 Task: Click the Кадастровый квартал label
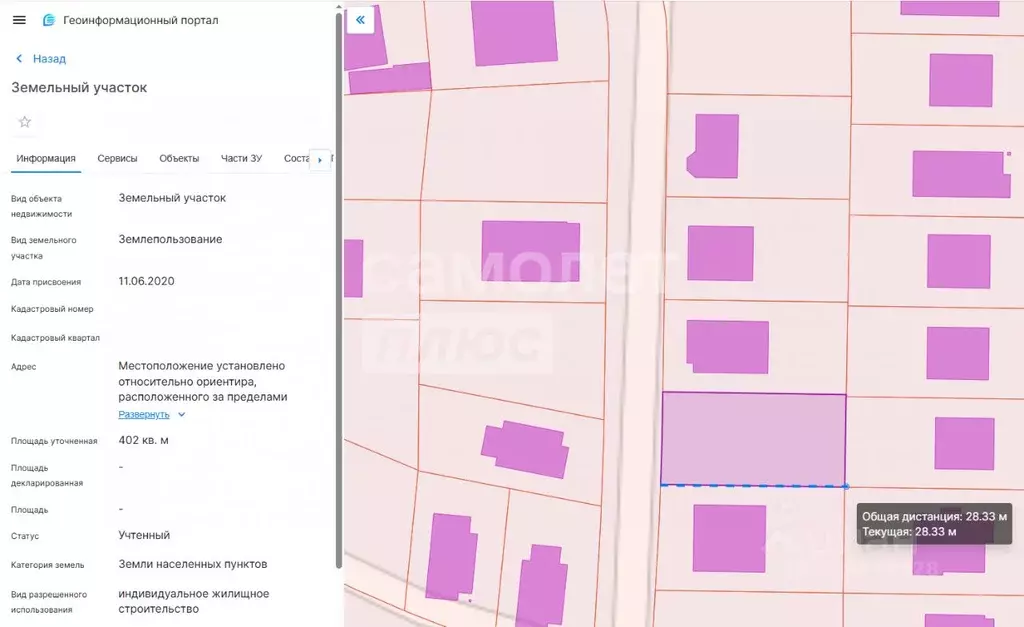(x=56, y=338)
